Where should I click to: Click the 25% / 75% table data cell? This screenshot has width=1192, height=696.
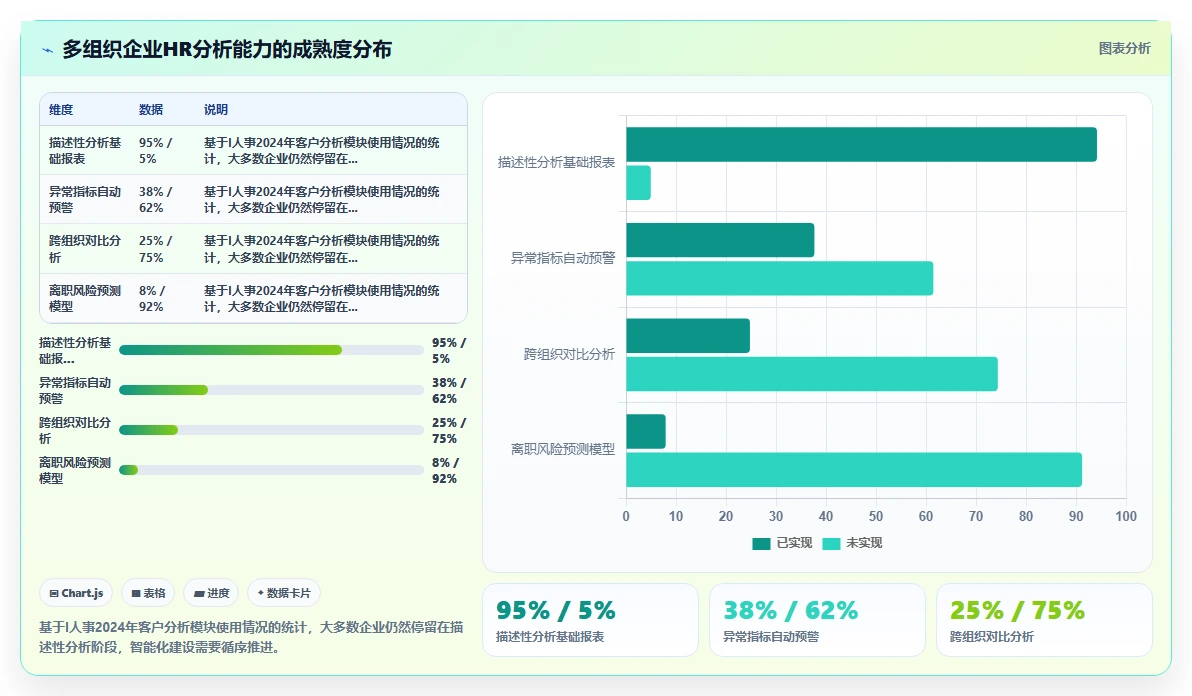(162, 248)
